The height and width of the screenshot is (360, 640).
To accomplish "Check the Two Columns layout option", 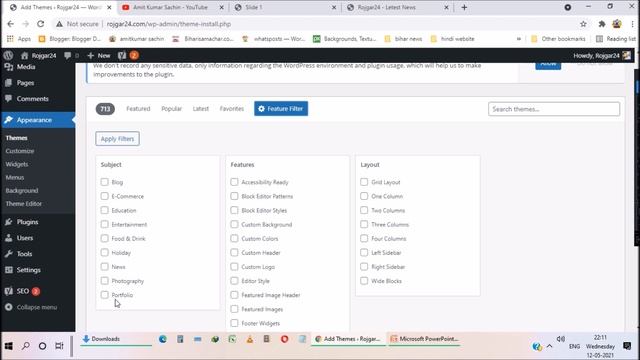I will 364,210.
